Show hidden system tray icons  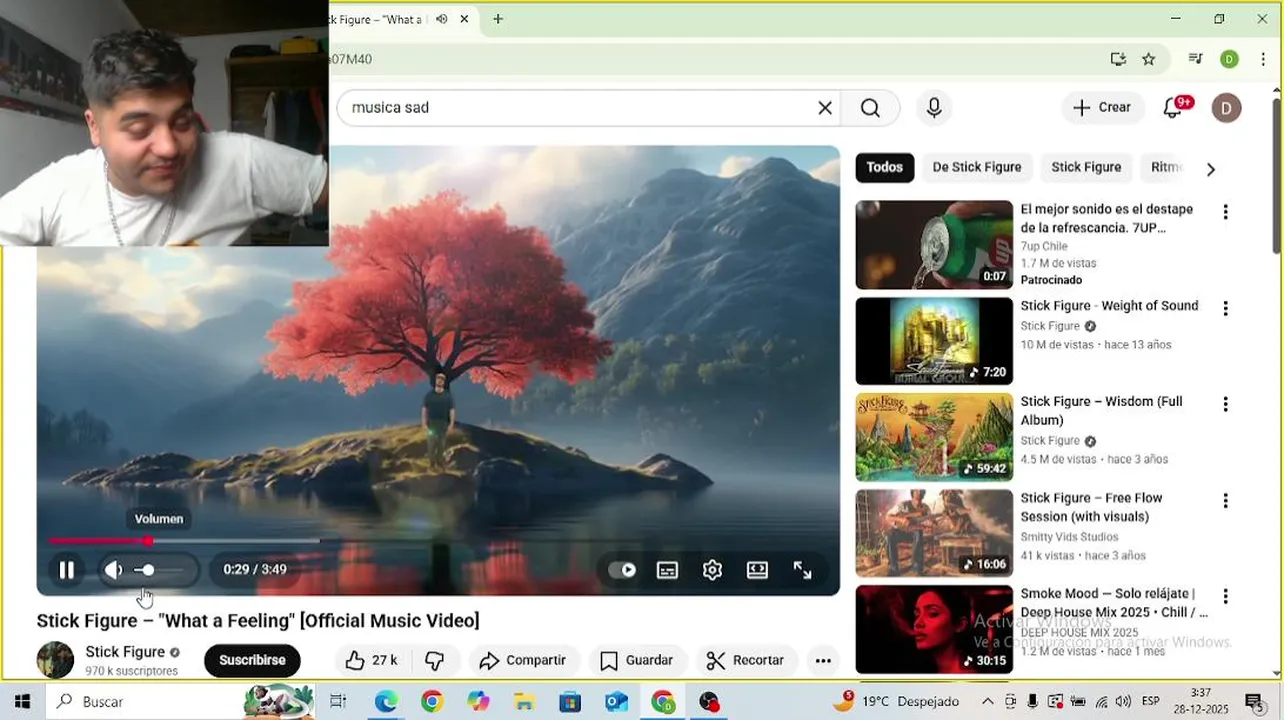coord(988,702)
